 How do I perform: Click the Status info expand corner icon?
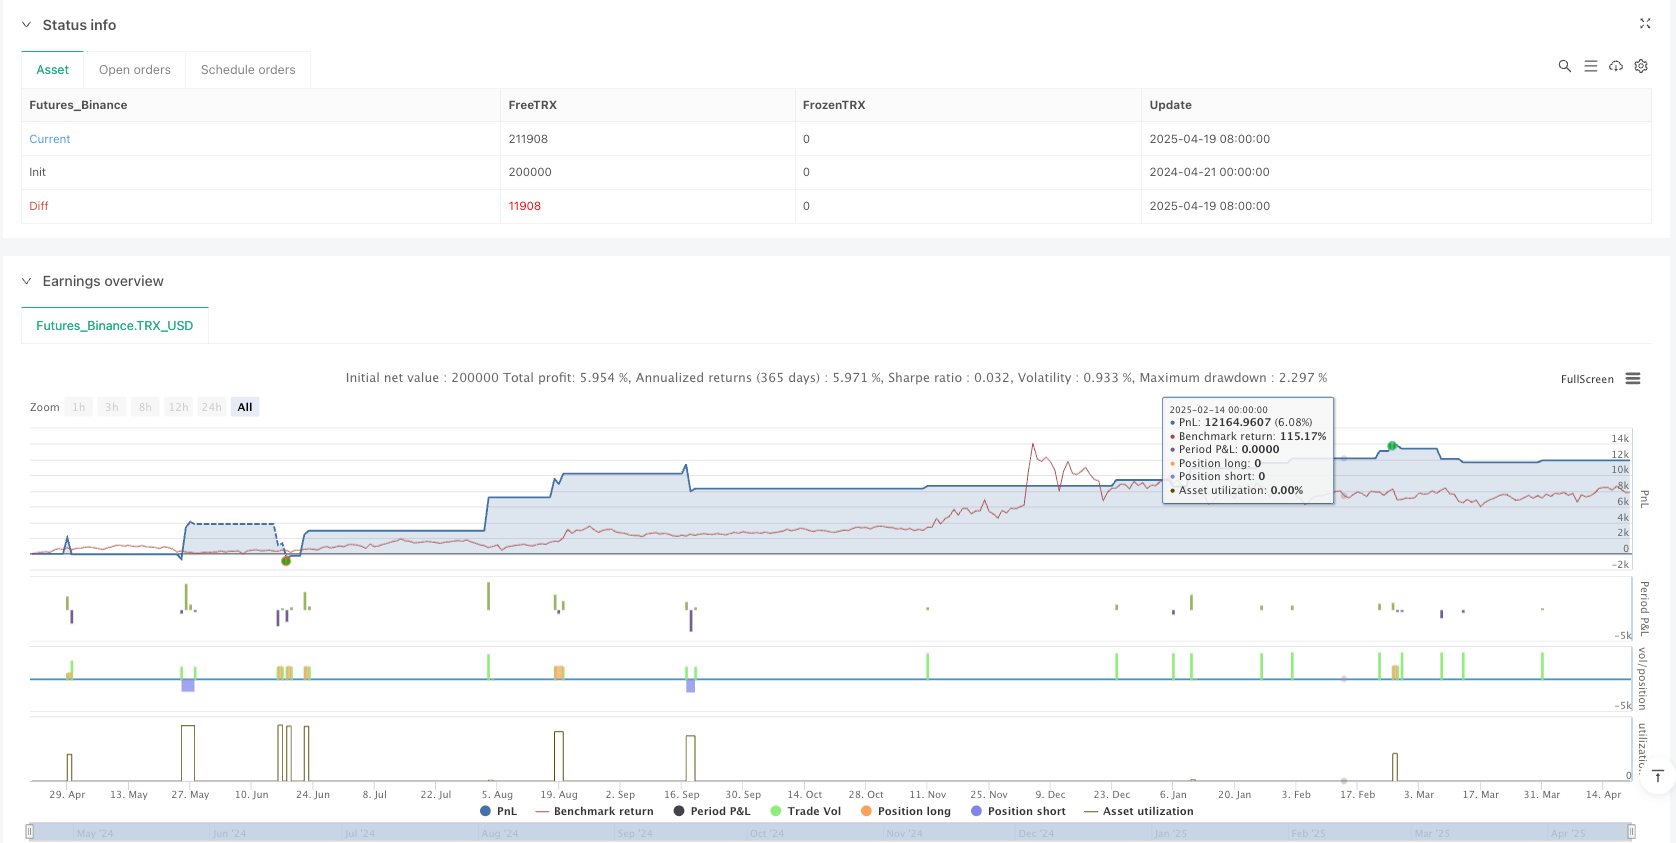pyautogui.click(x=1645, y=23)
